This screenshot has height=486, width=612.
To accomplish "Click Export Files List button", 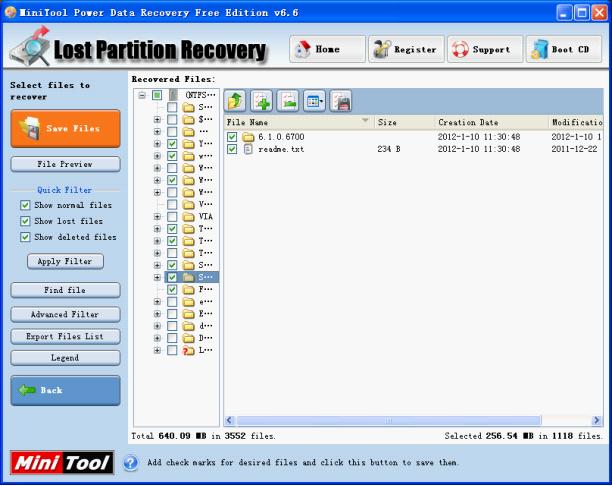I will click(66, 336).
